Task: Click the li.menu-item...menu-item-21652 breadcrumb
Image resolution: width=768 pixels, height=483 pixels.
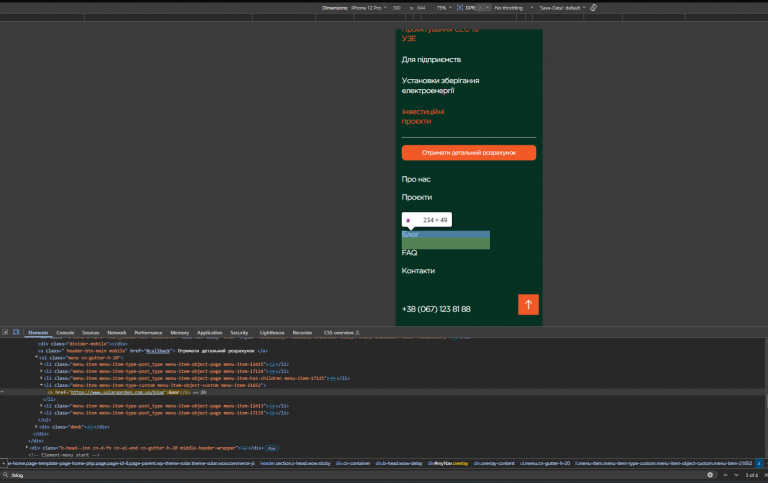Action: pos(664,463)
